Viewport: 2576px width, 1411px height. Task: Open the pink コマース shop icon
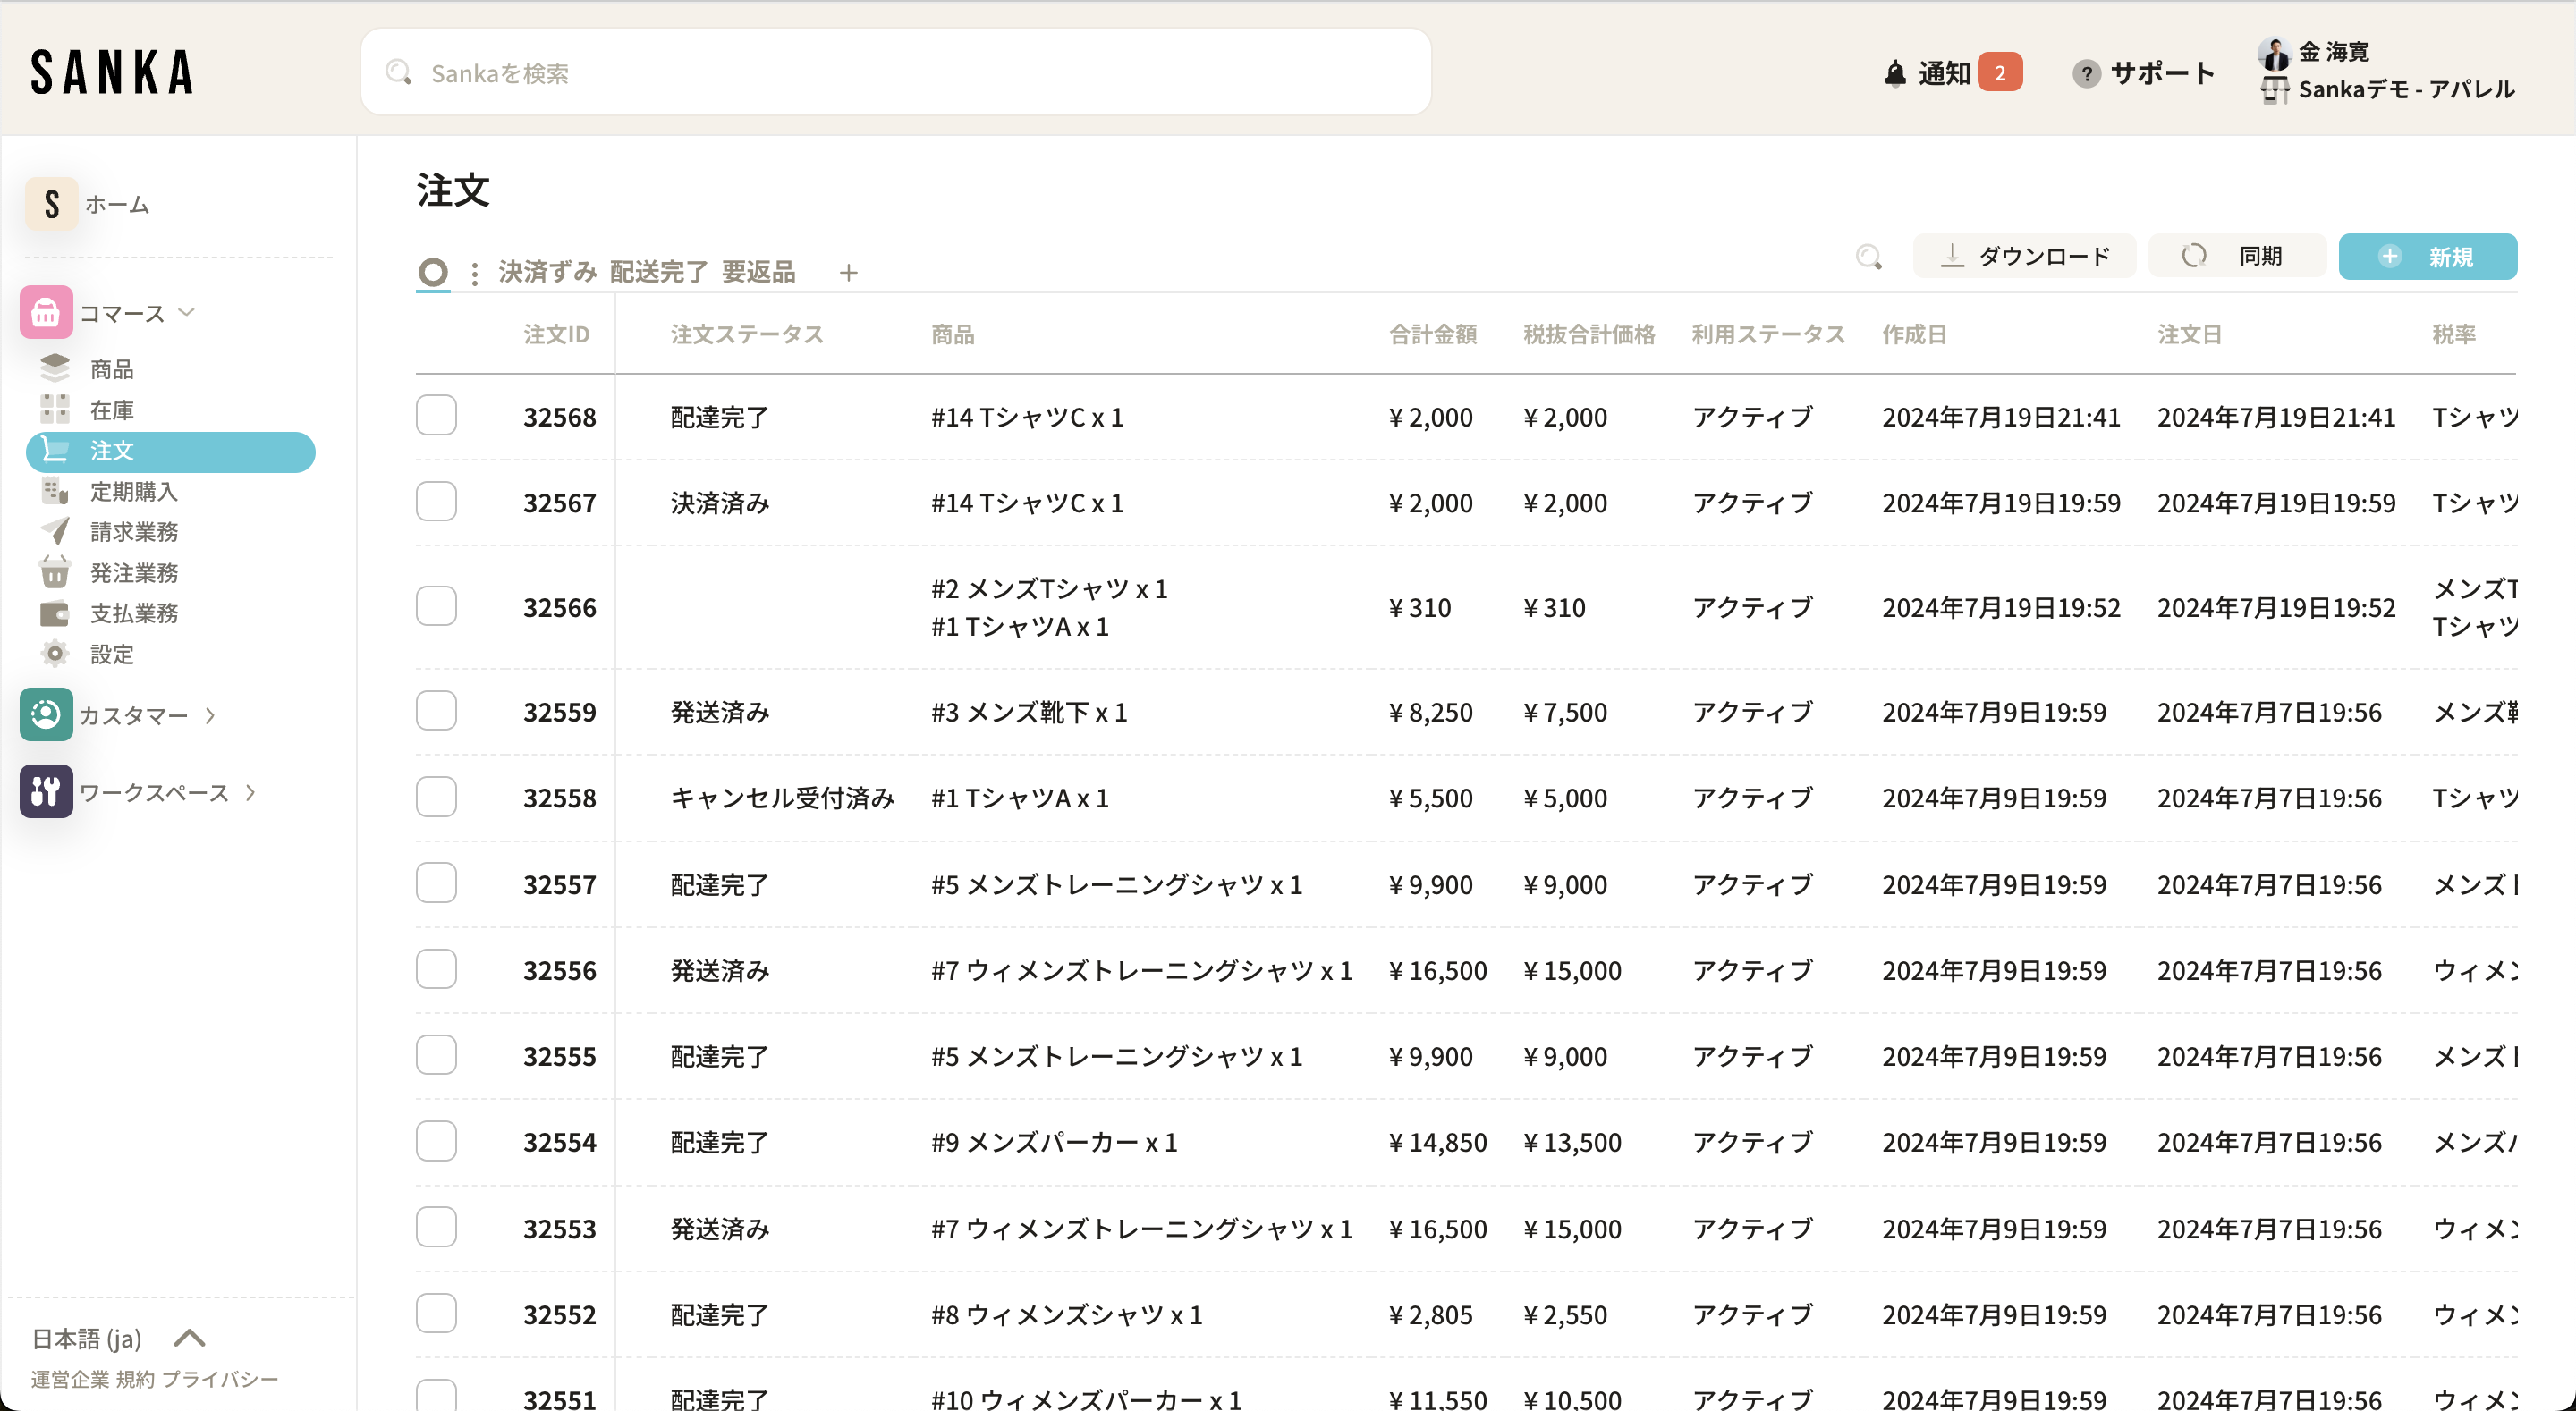pos(46,313)
